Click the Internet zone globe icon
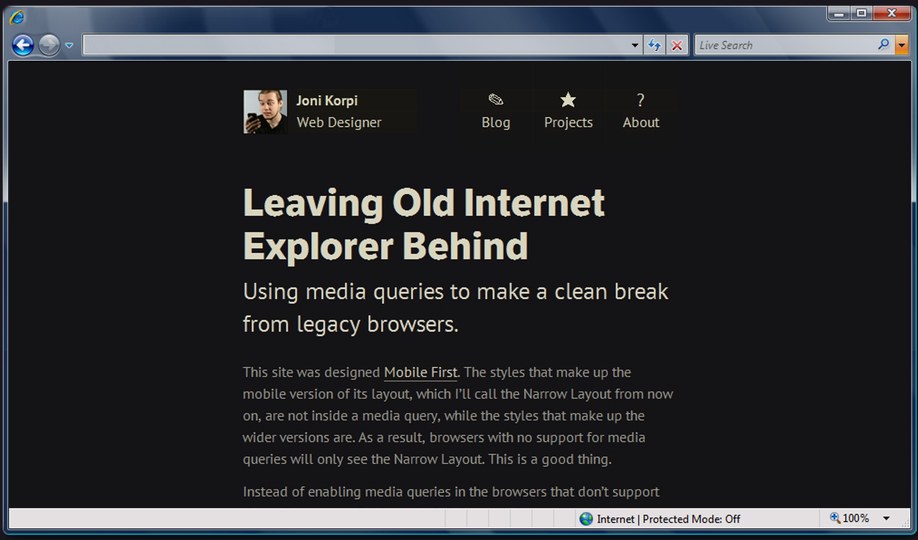The image size is (918, 540). 586,519
